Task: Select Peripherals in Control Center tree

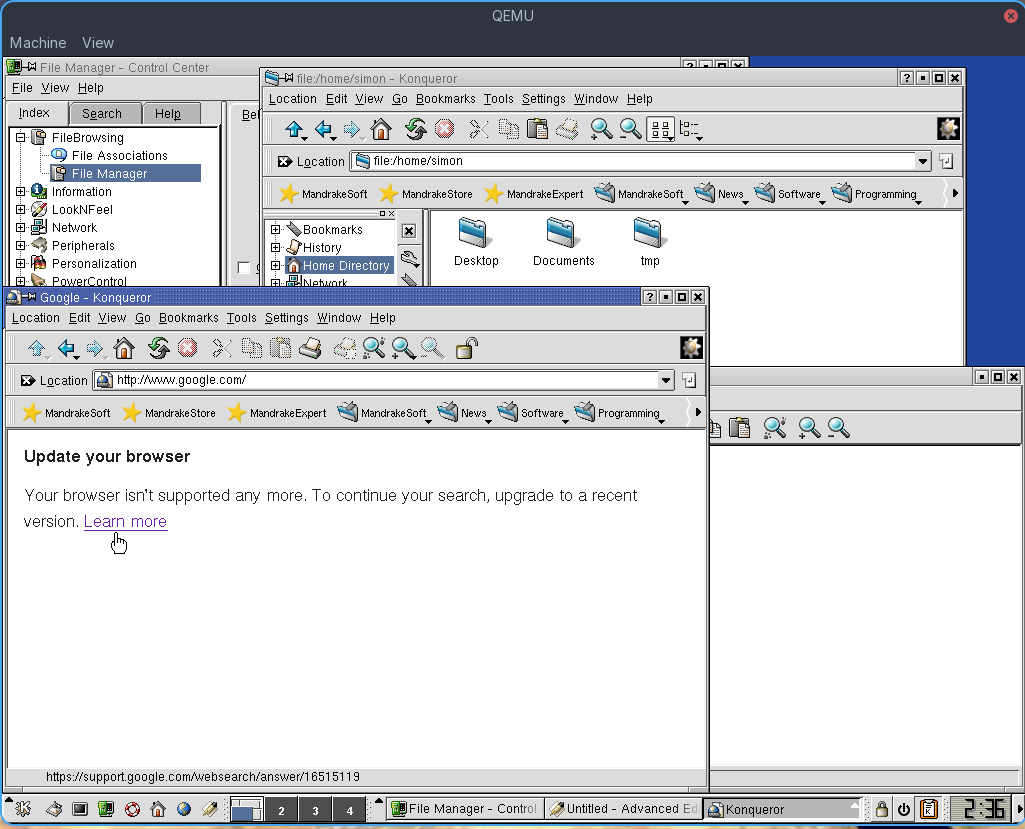Action: coord(83,246)
